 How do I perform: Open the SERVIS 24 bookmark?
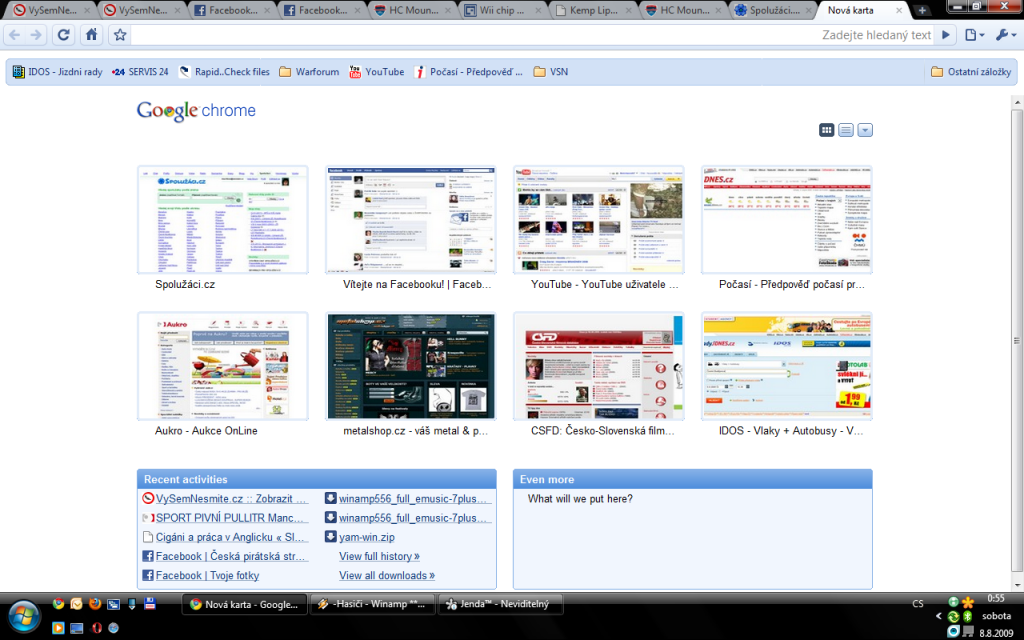[x=140, y=72]
